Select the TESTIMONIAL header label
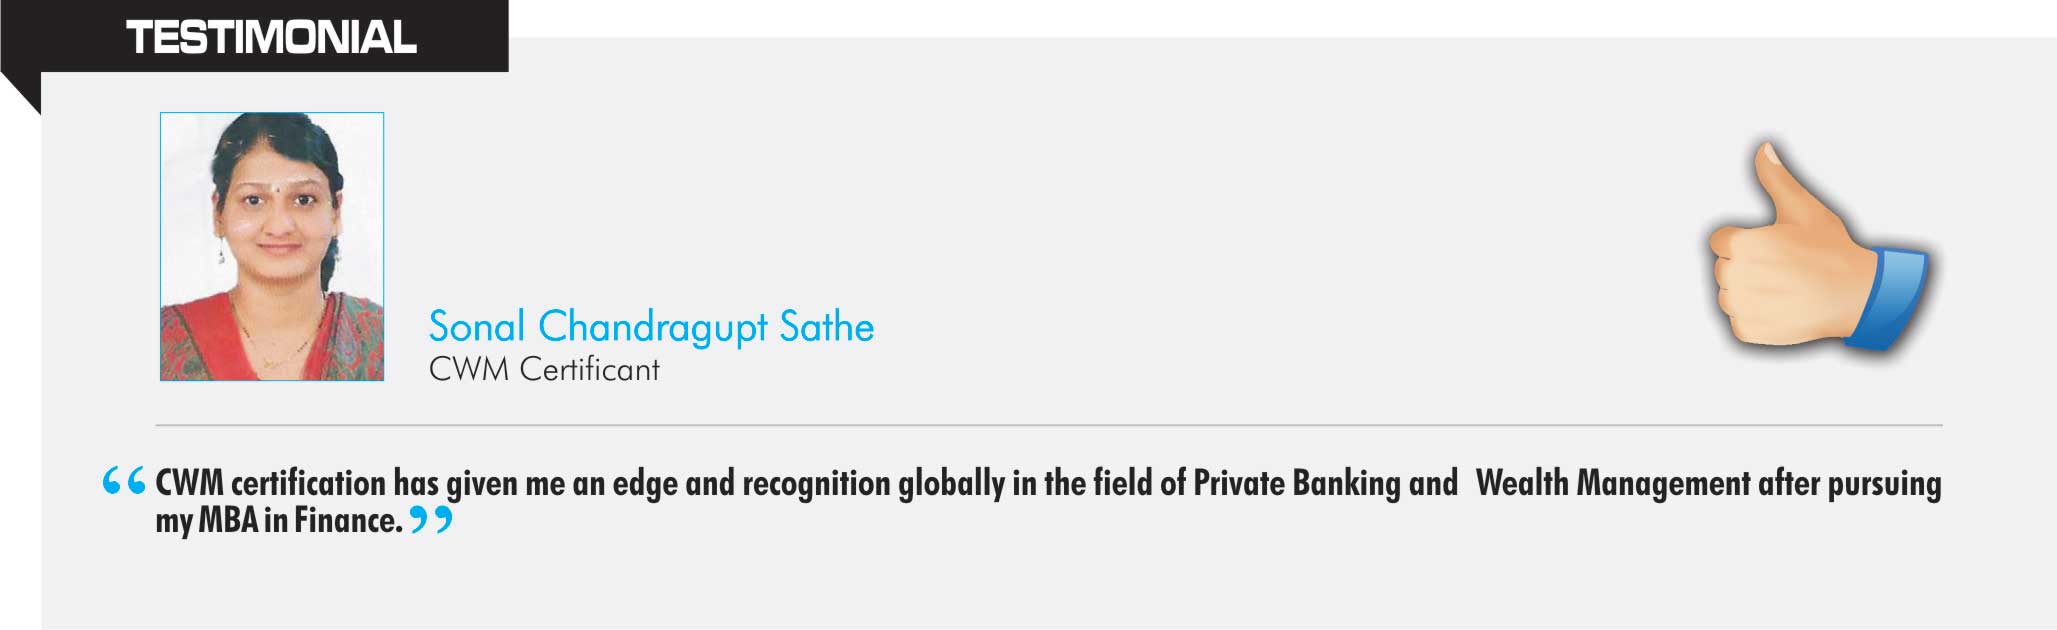The height and width of the screenshot is (630, 2057). (x=271, y=38)
